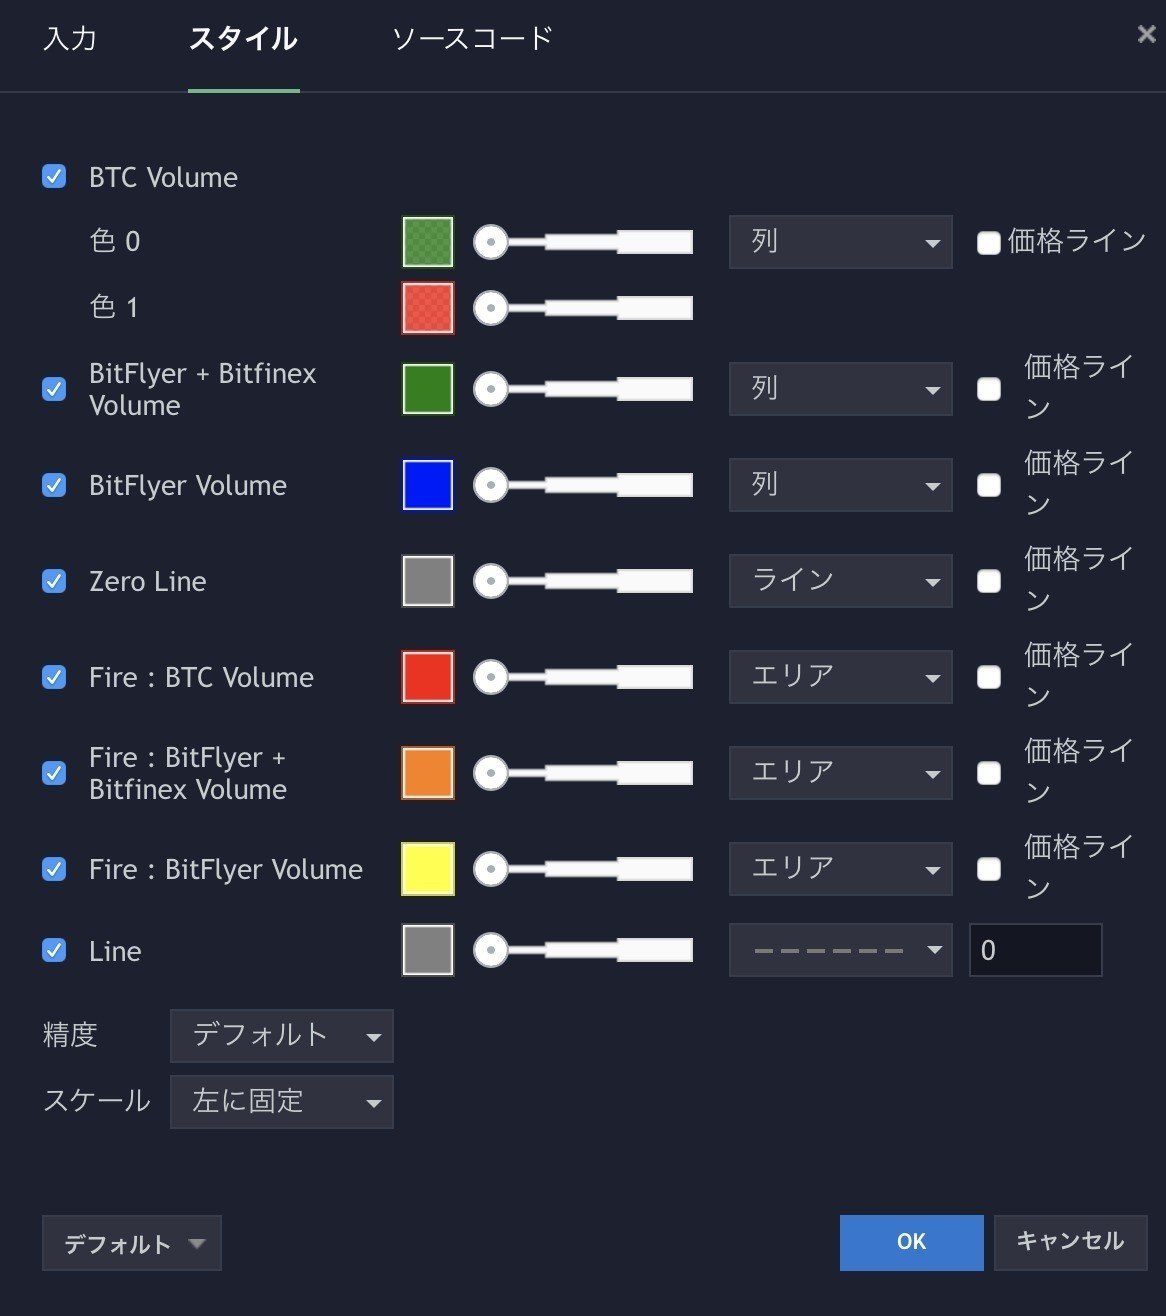Enable 価格ライン for BTC Volume
The image size is (1166, 1316).
[x=988, y=241]
